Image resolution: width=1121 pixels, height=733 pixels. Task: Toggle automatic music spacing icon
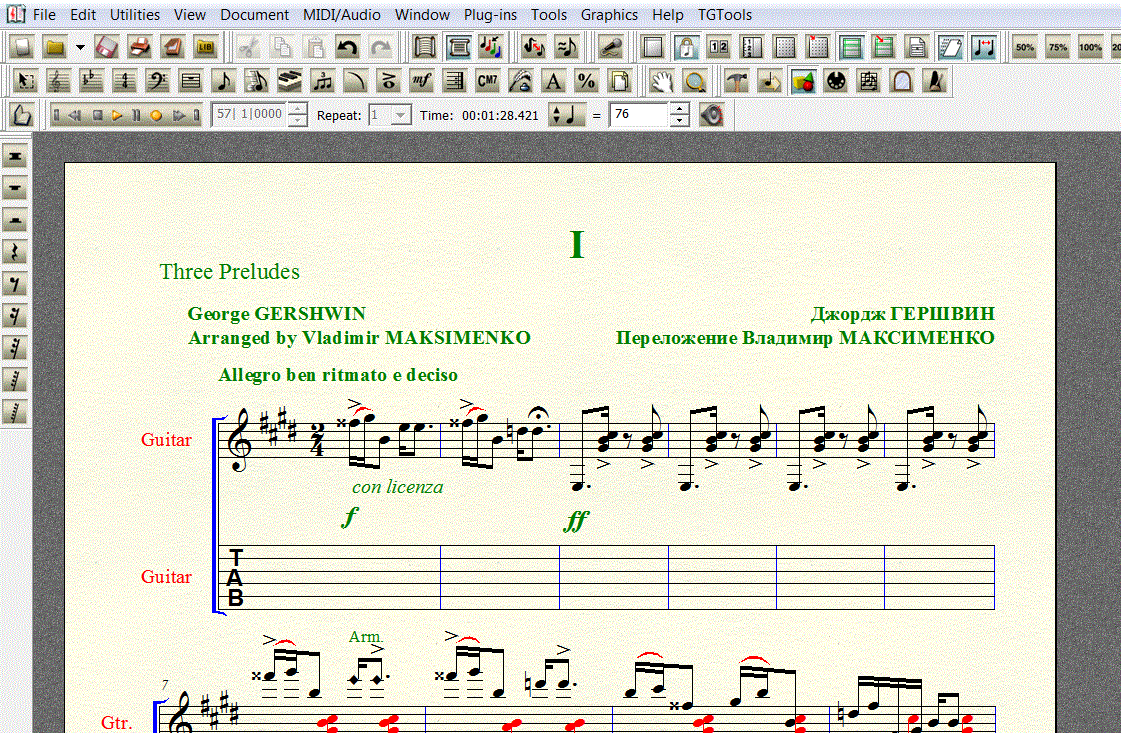(984, 47)
